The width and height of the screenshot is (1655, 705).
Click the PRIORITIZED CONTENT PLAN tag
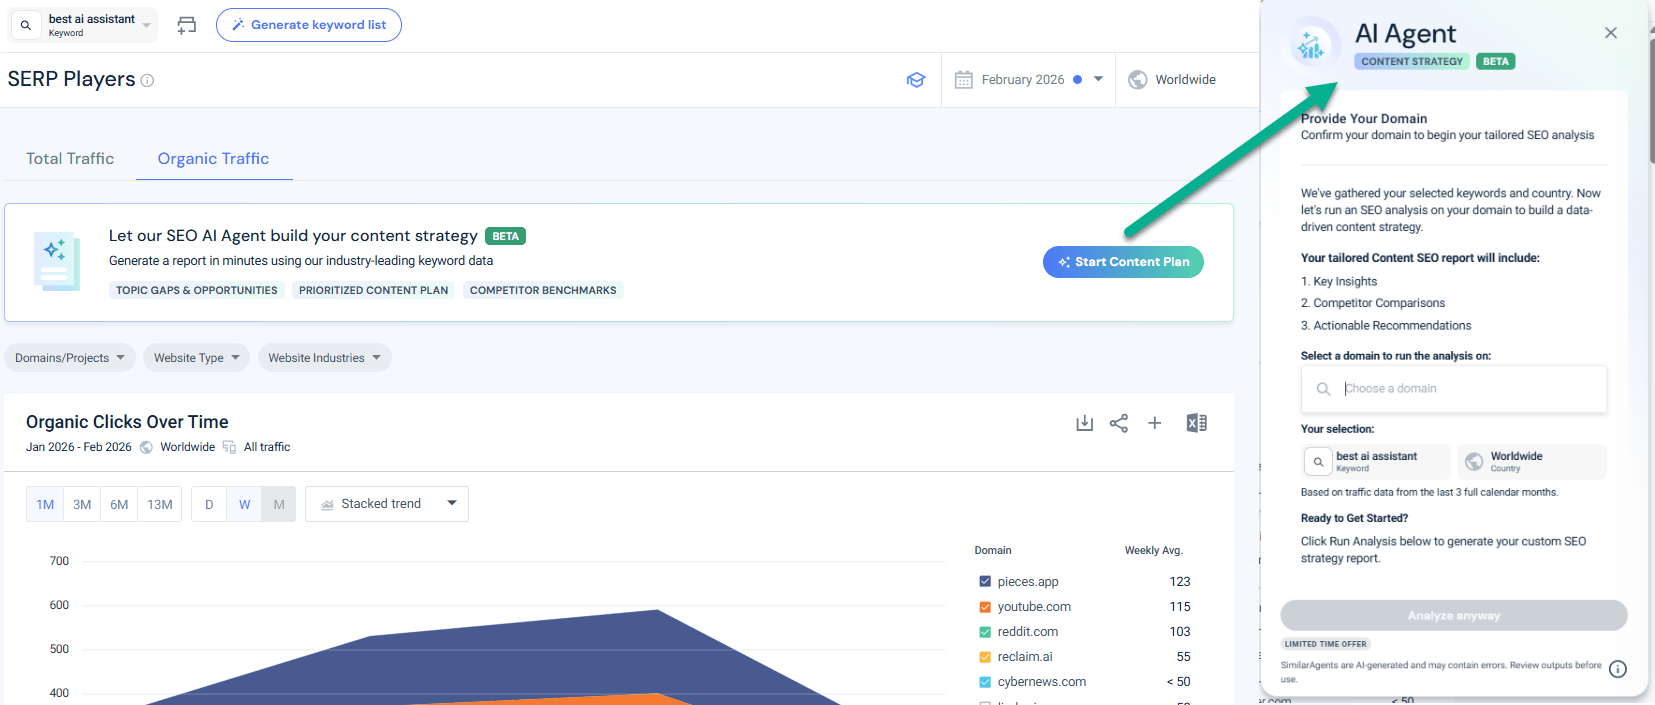[x=373, y=290]
